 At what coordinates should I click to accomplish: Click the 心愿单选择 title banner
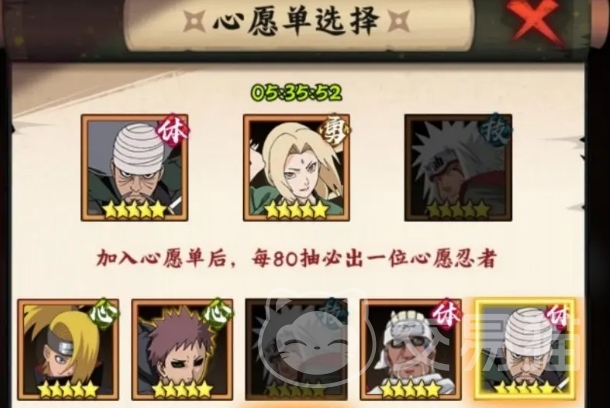pos(297,20)
